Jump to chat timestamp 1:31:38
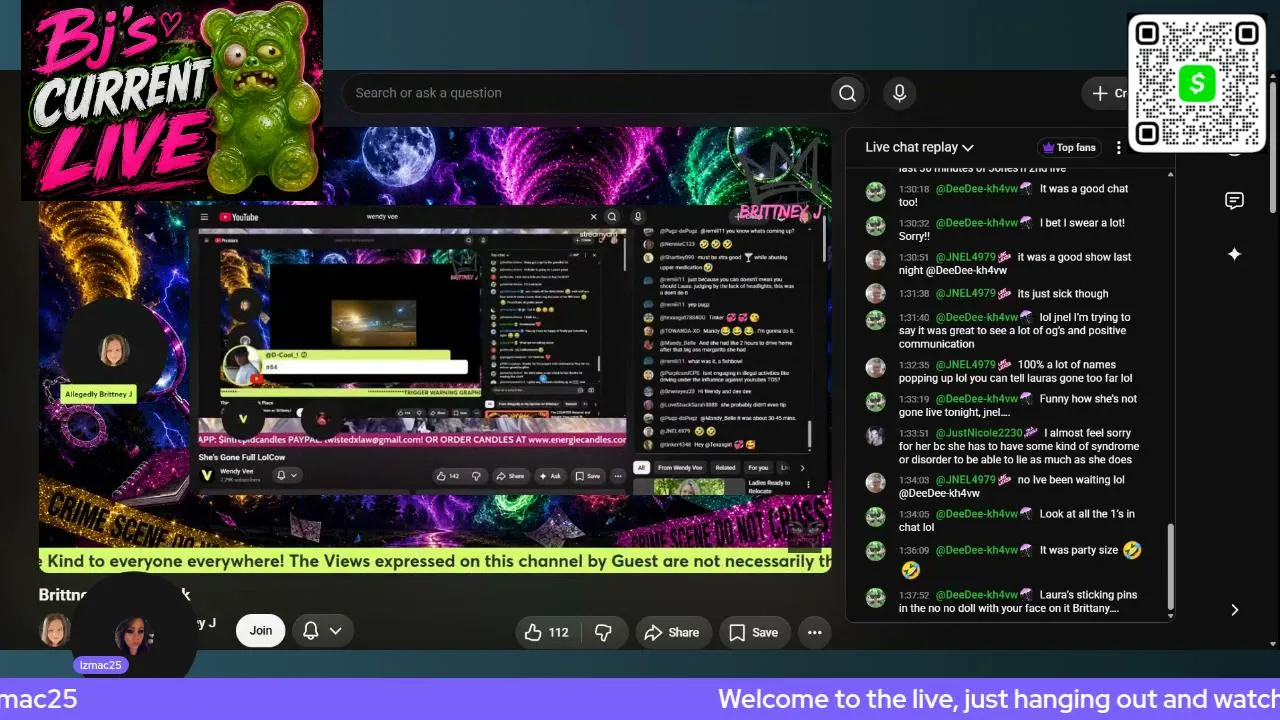Viewport: 1280px width, 720px height. [x=914, y=294]
